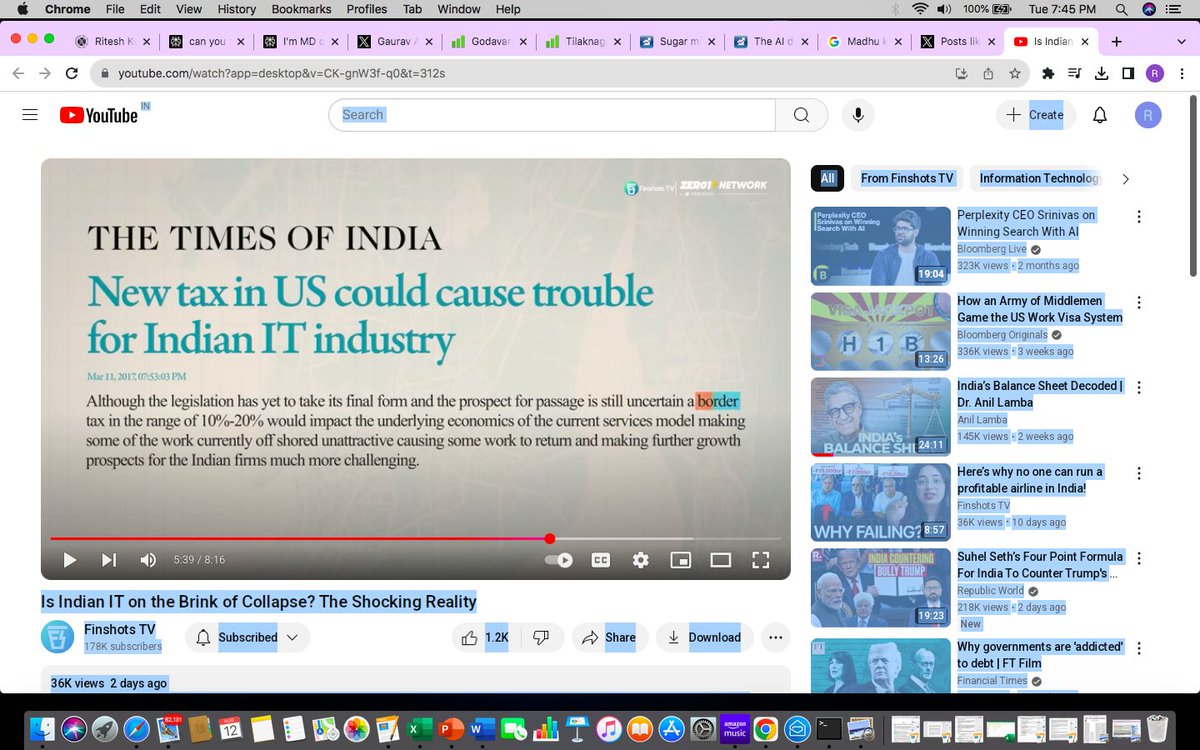Show more filter chips arrow
This screenshot has width=1200, height=750.
(1125, 179)
